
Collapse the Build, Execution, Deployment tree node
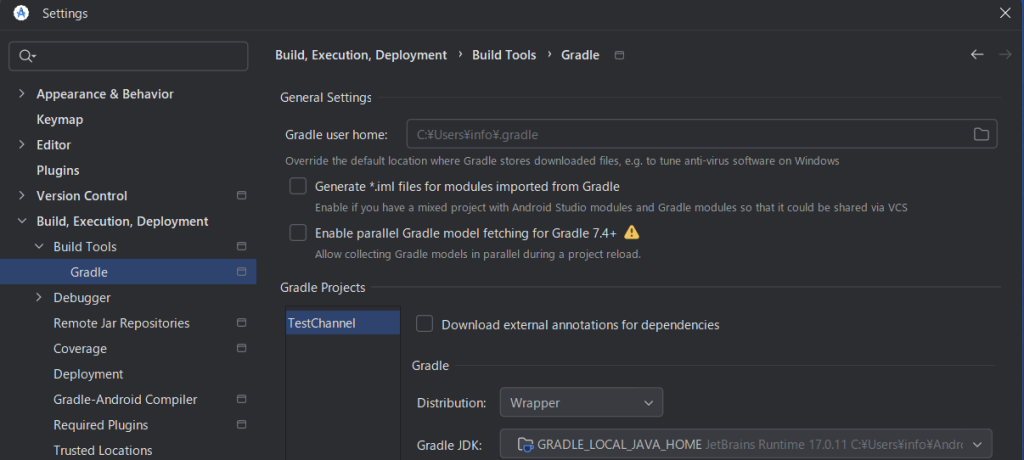[22, 221]
